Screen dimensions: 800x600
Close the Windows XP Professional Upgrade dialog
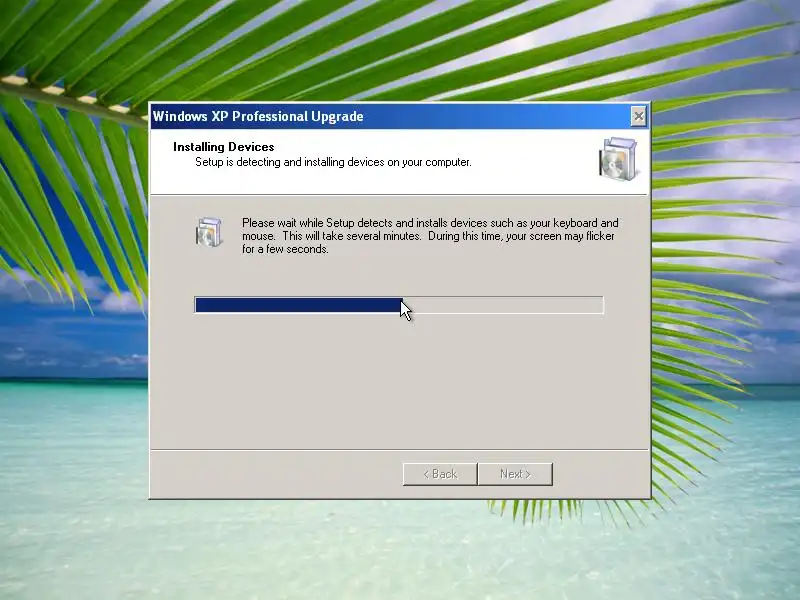[638, 116]
